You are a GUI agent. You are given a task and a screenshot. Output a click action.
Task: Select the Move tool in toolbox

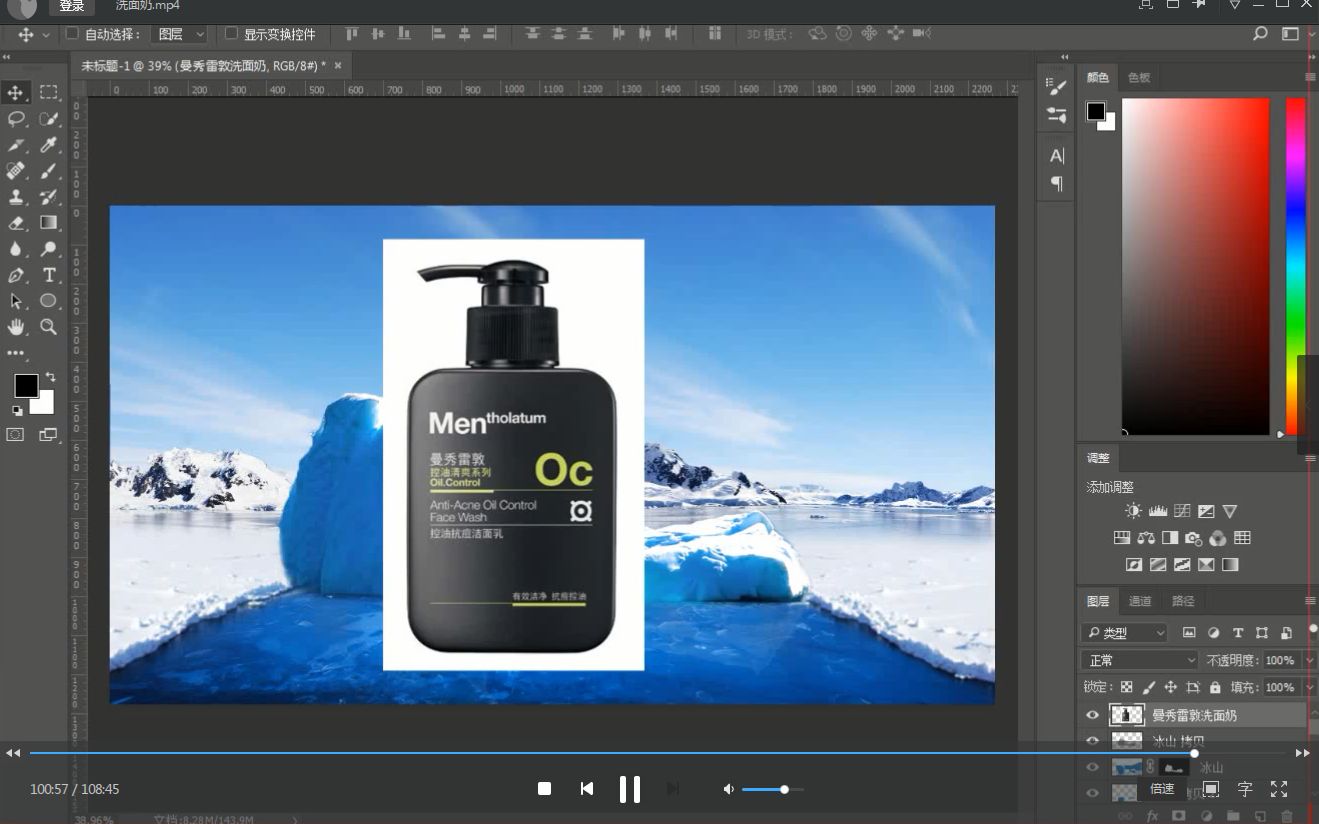[16, 92]
